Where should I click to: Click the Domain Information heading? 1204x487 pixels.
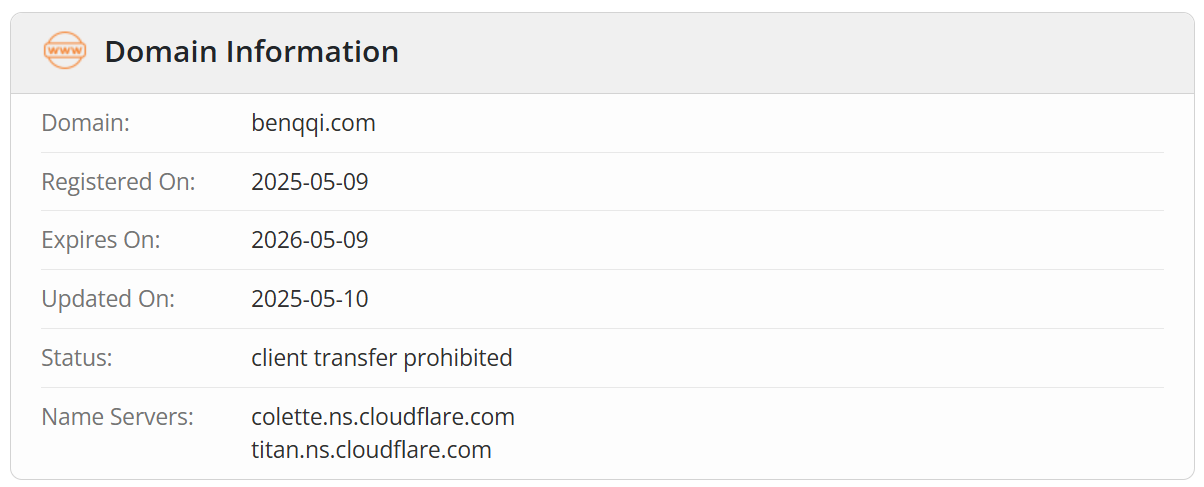pos(251,51)
